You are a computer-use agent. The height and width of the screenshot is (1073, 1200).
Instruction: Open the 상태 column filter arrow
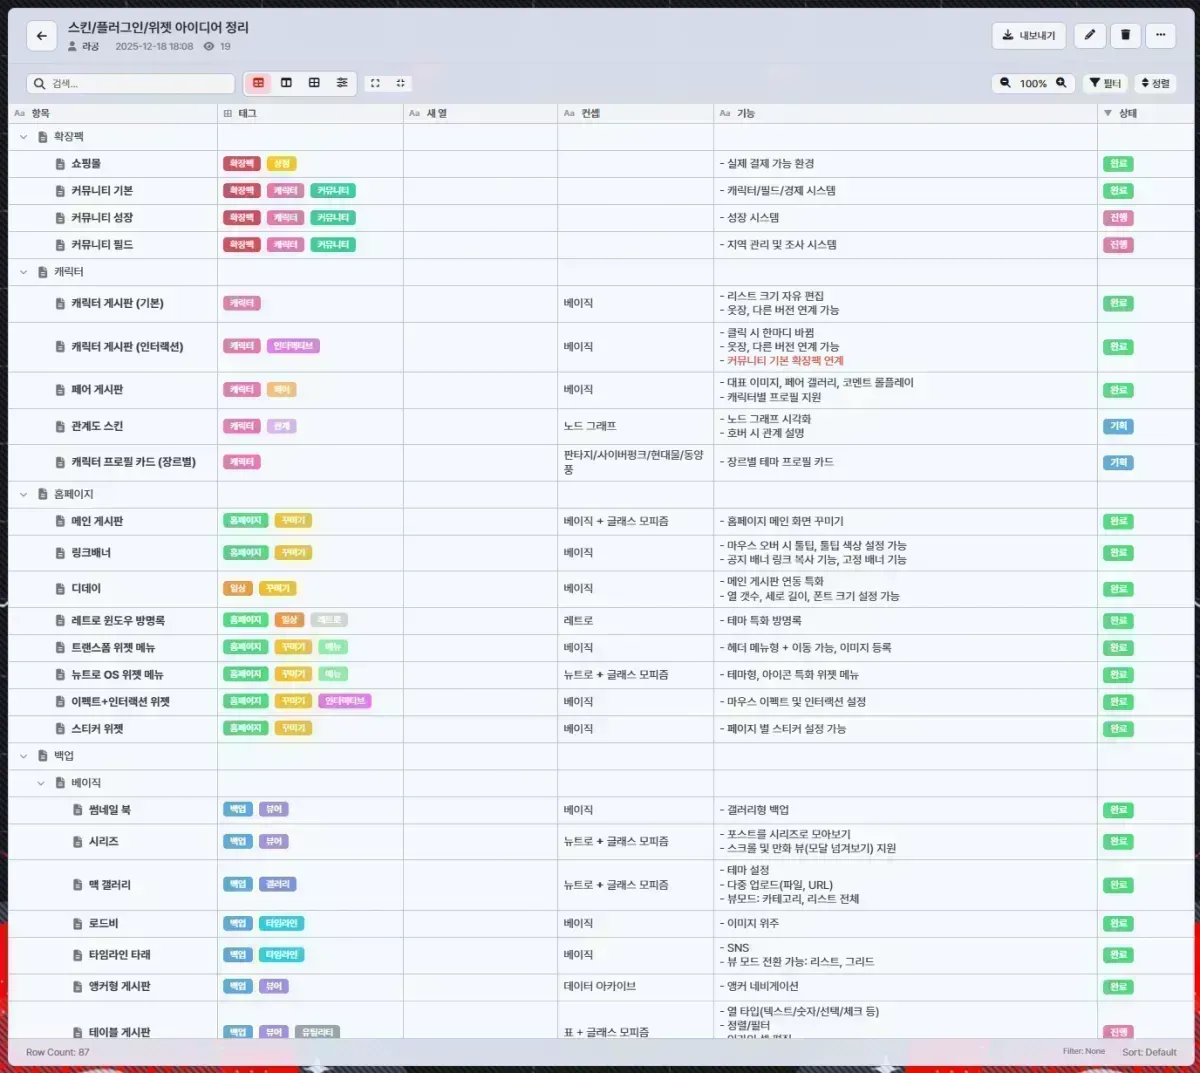(x=1107, y=114)
